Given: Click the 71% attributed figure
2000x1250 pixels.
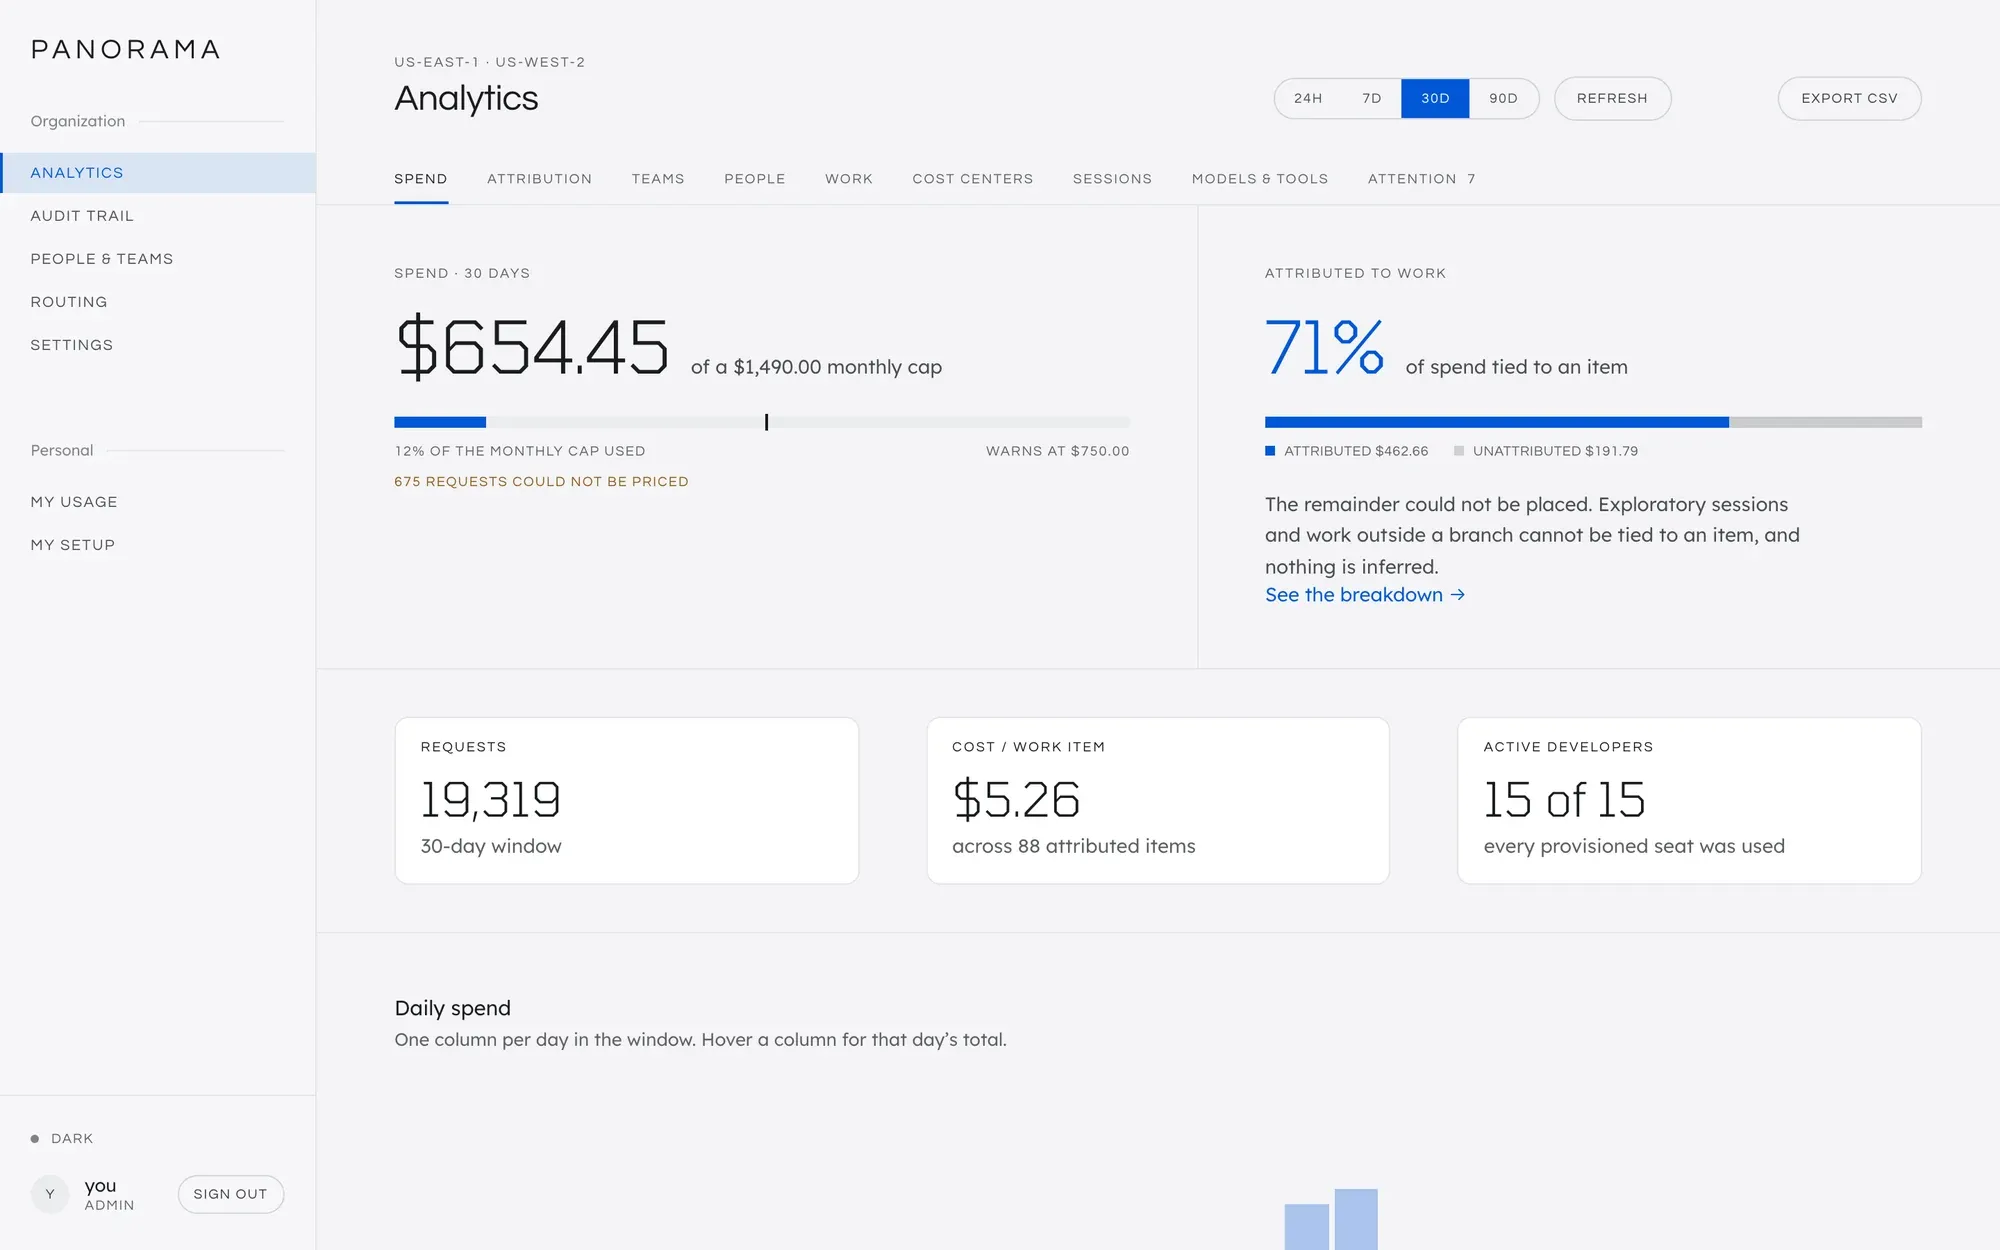Looking at the screenshot, I should click(1324, 347).
